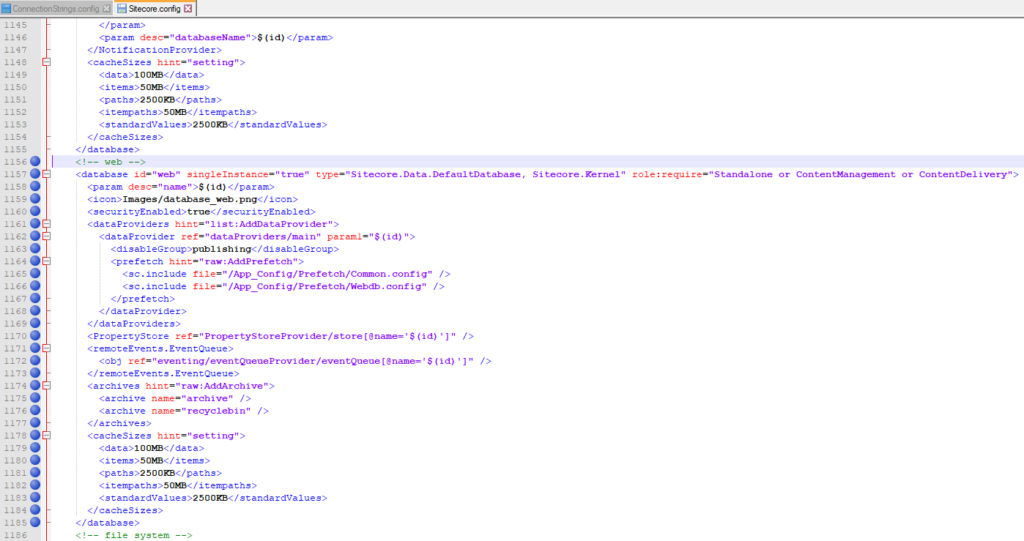
Task: Click the bookmark marker on line 1159
Action: coord(35,199)
